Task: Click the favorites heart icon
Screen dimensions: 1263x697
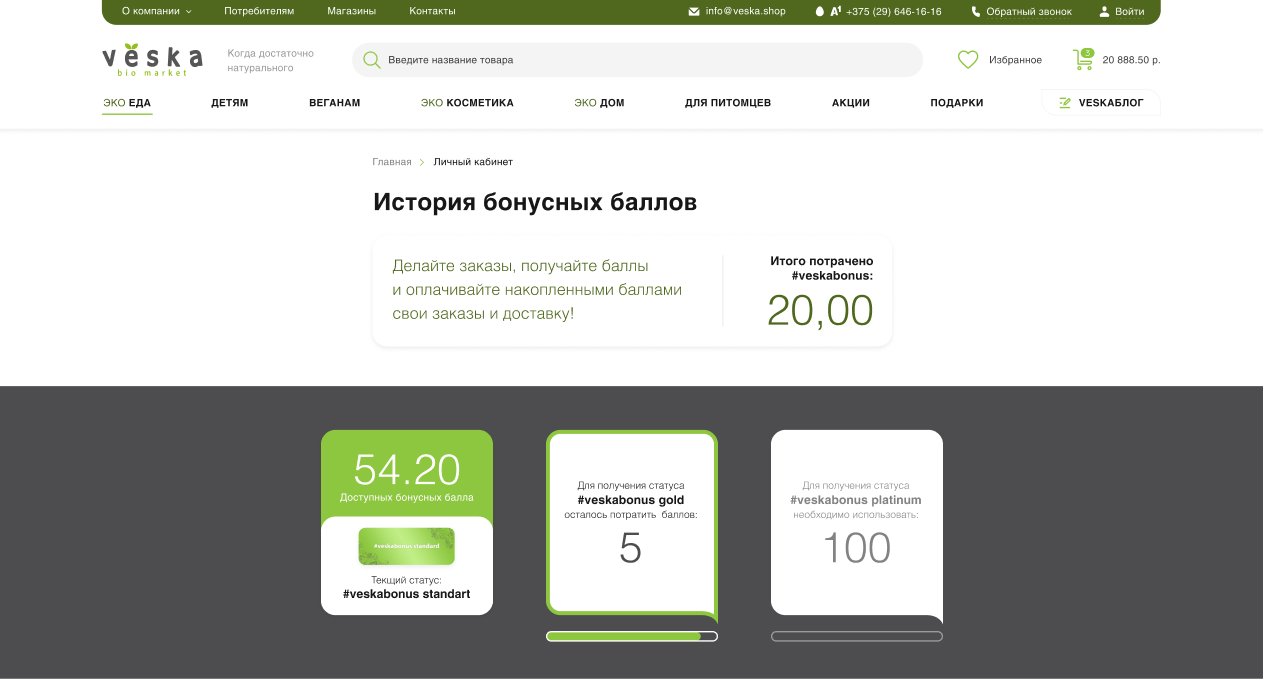Action: tap(967, 60)
